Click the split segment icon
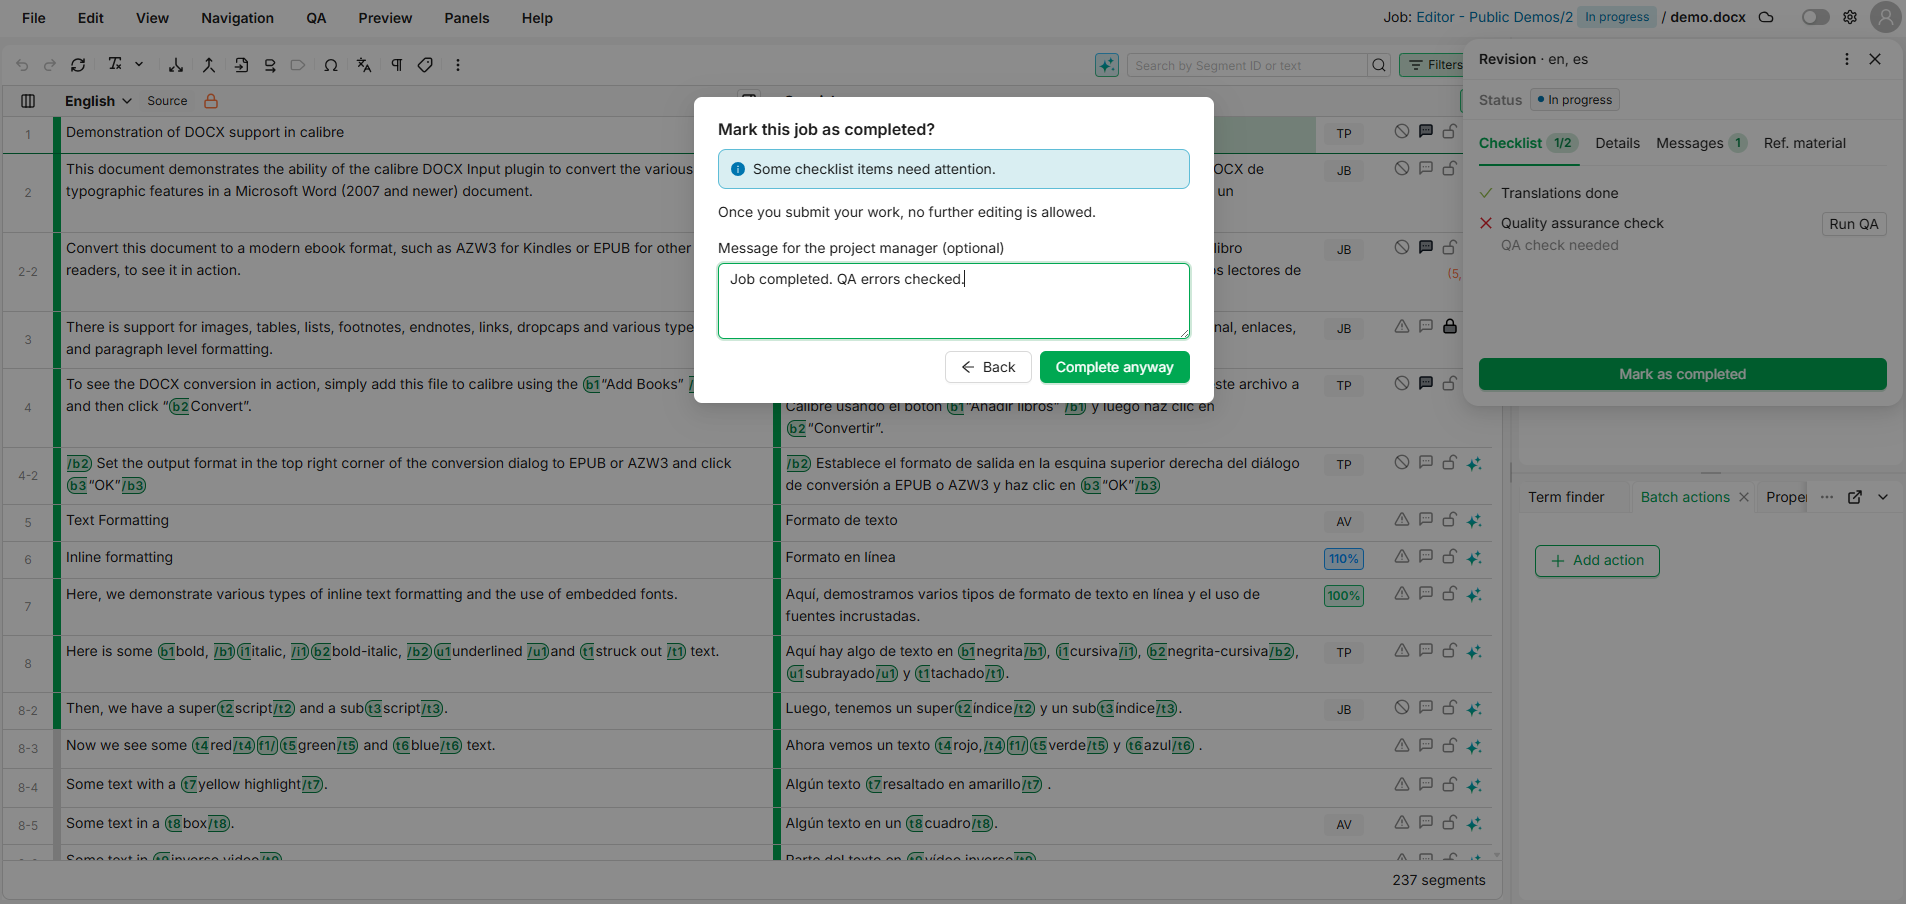 pos(176,65)
